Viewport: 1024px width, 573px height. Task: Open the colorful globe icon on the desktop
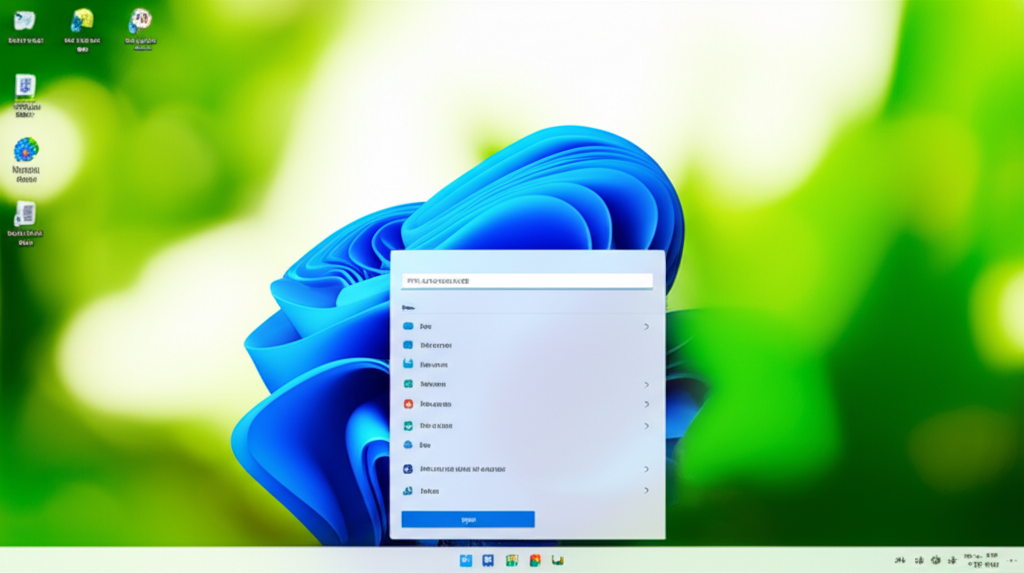pos(25,152)
